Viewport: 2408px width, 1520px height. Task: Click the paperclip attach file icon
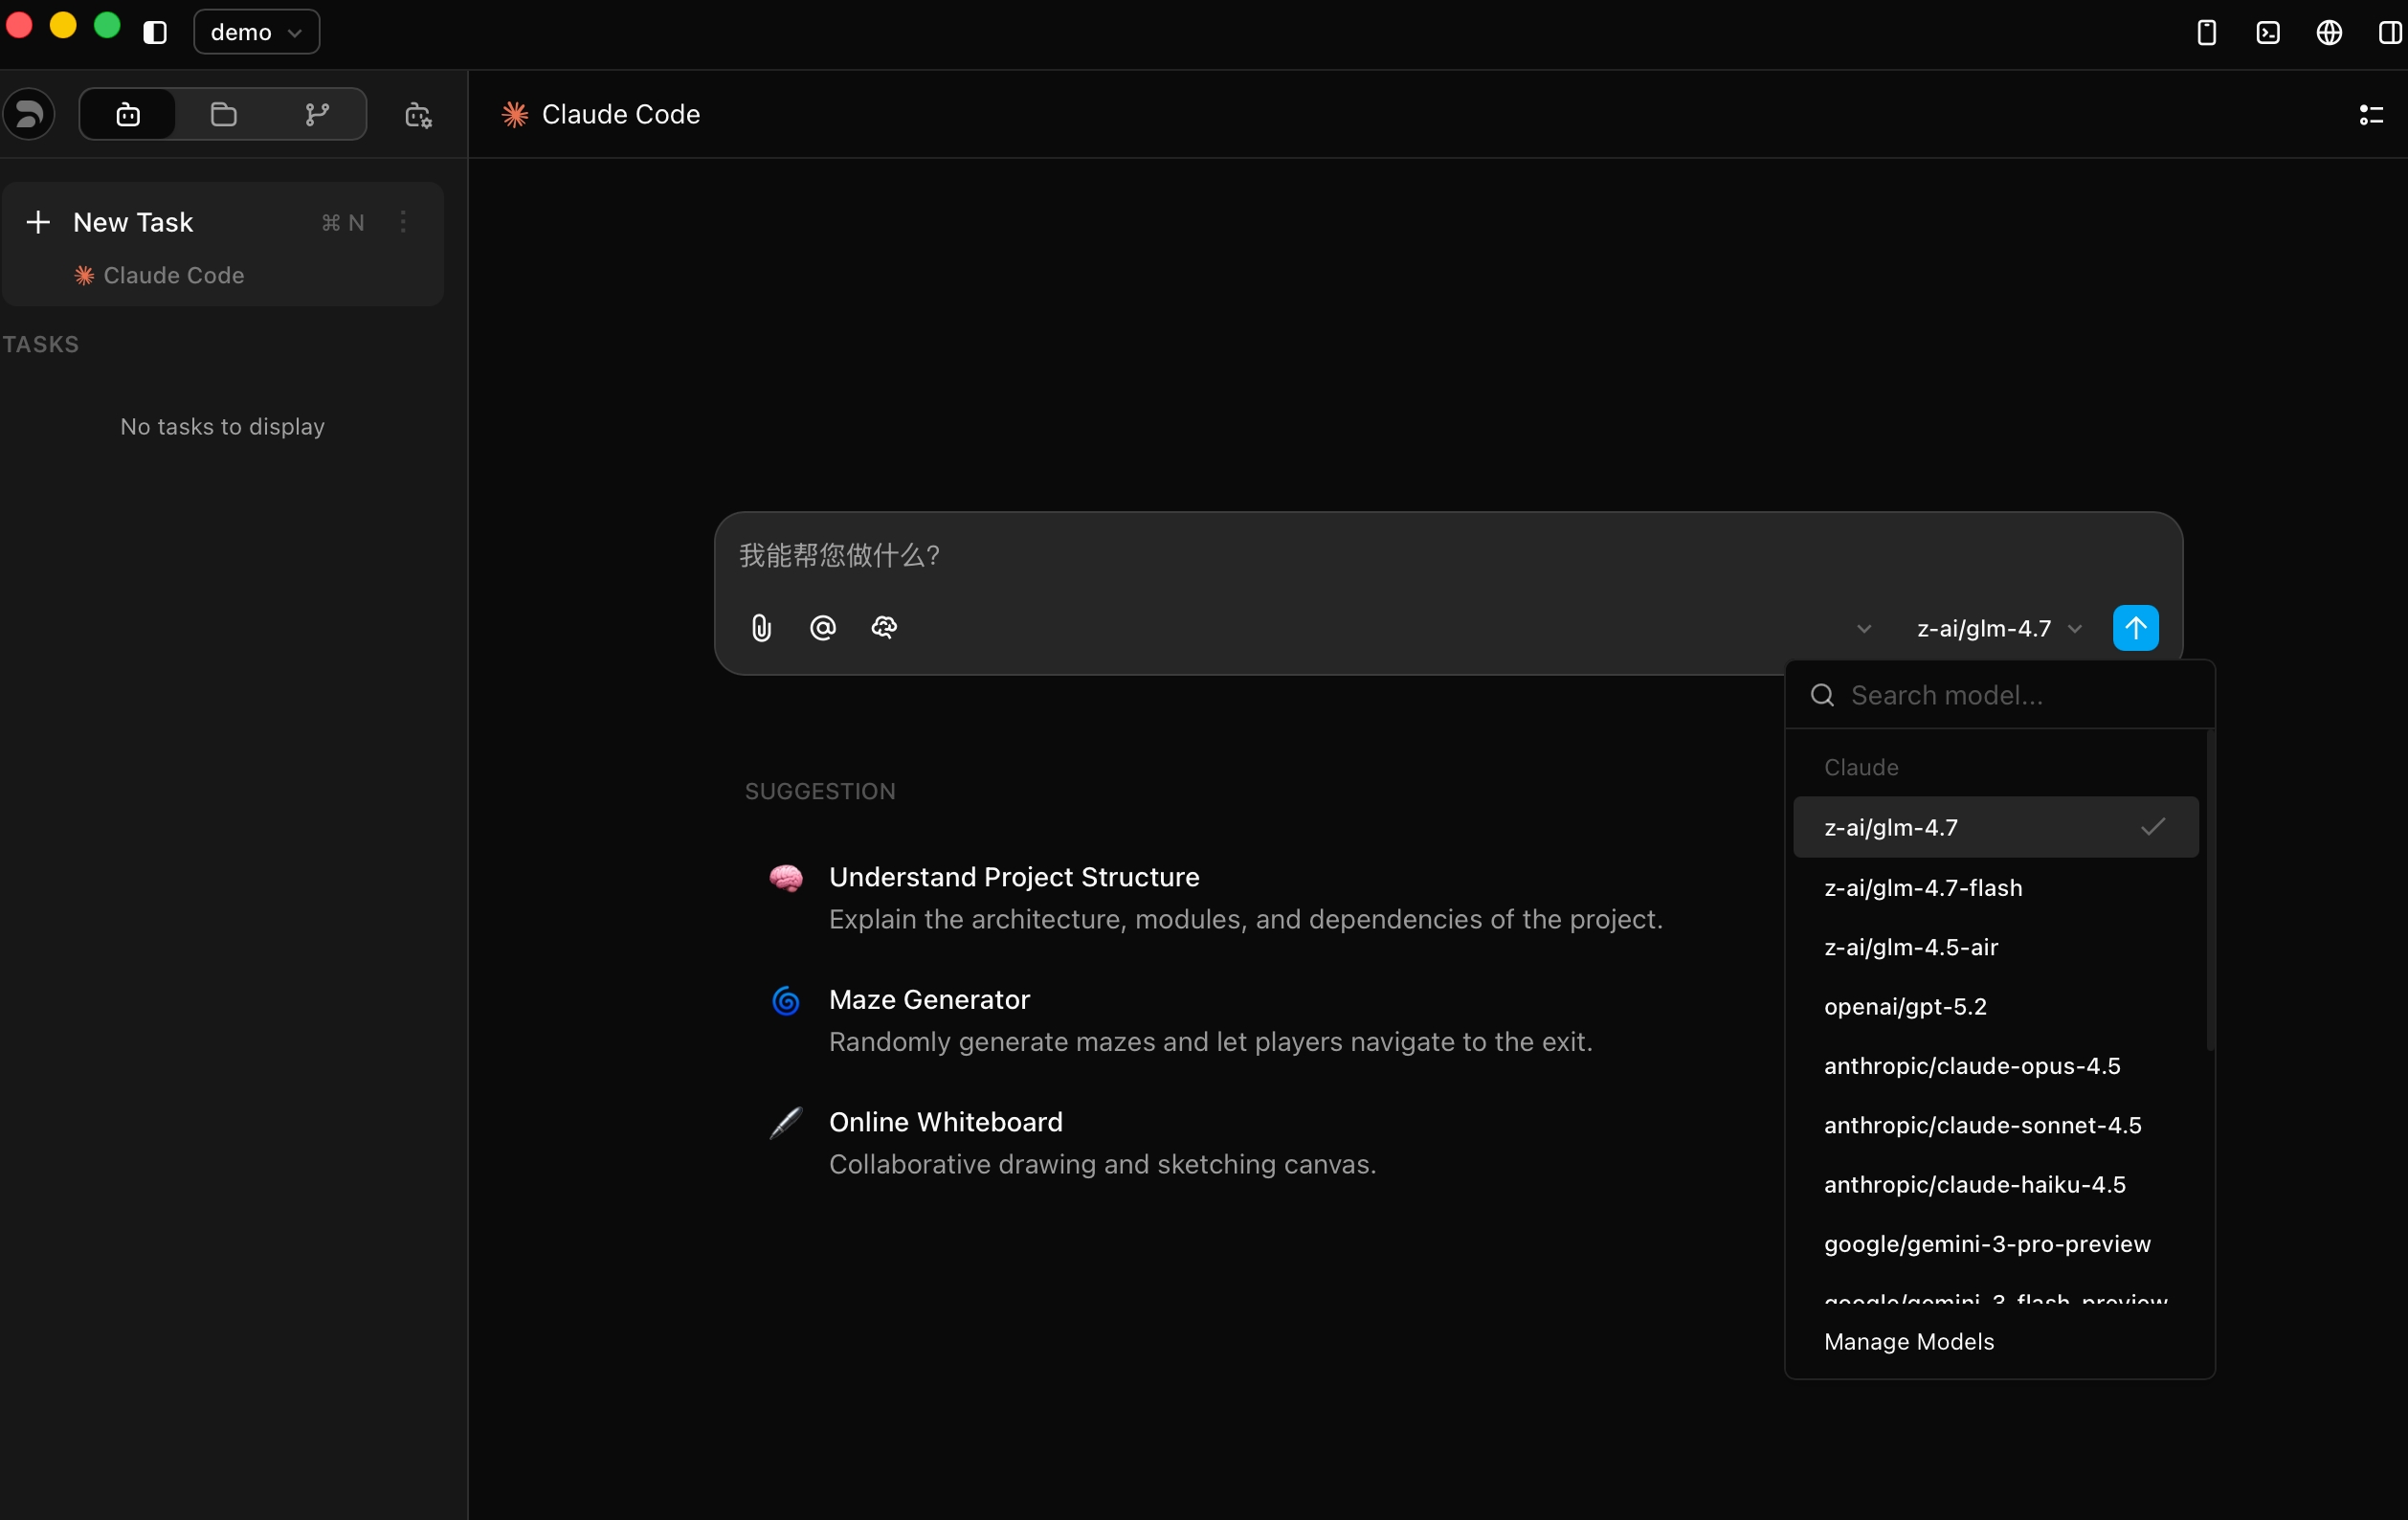click(x=761, y=628)
